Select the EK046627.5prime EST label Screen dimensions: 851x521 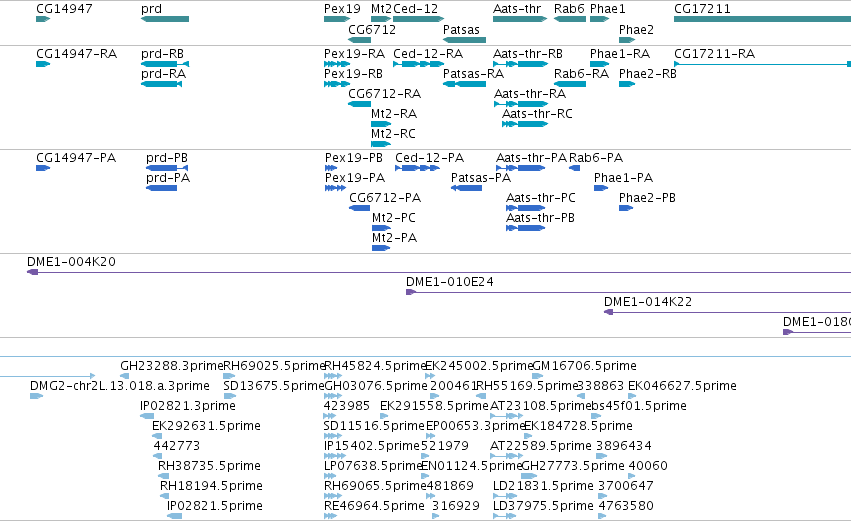point(682,386)
